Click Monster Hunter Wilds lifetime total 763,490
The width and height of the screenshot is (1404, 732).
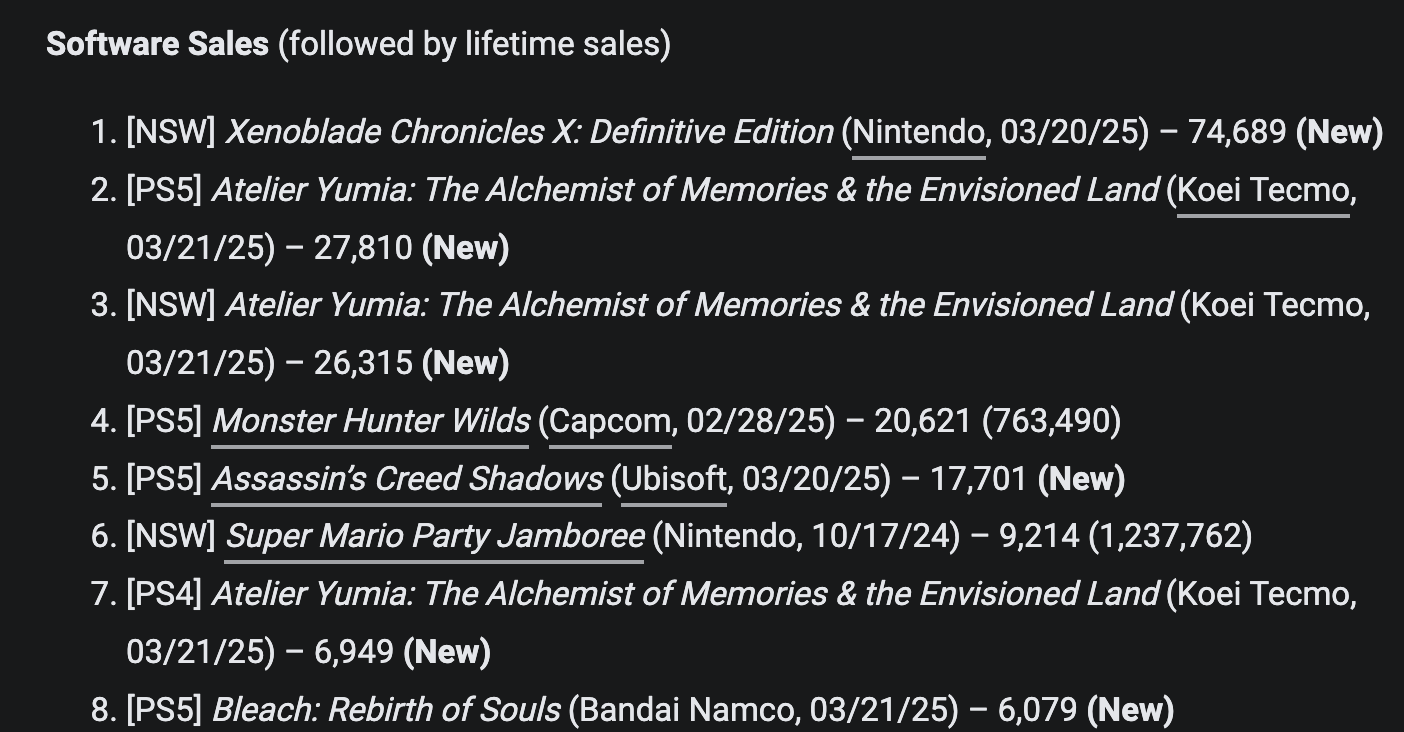click(1051, 421)
